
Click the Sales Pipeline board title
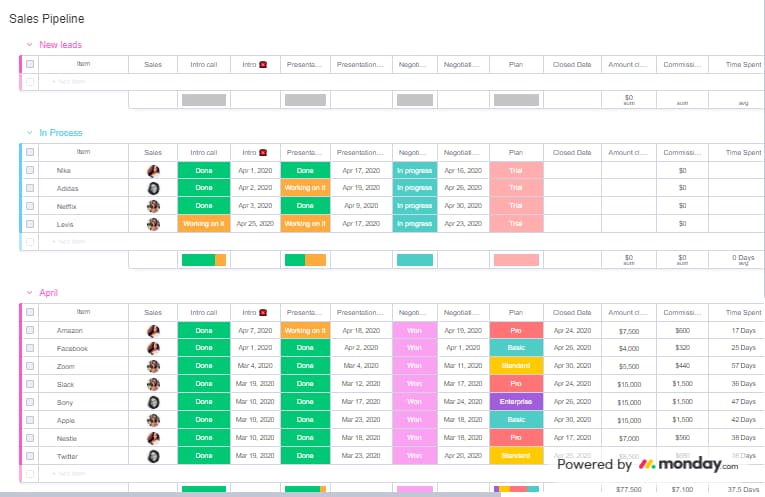pyautogui.click(x=46, y=19)
